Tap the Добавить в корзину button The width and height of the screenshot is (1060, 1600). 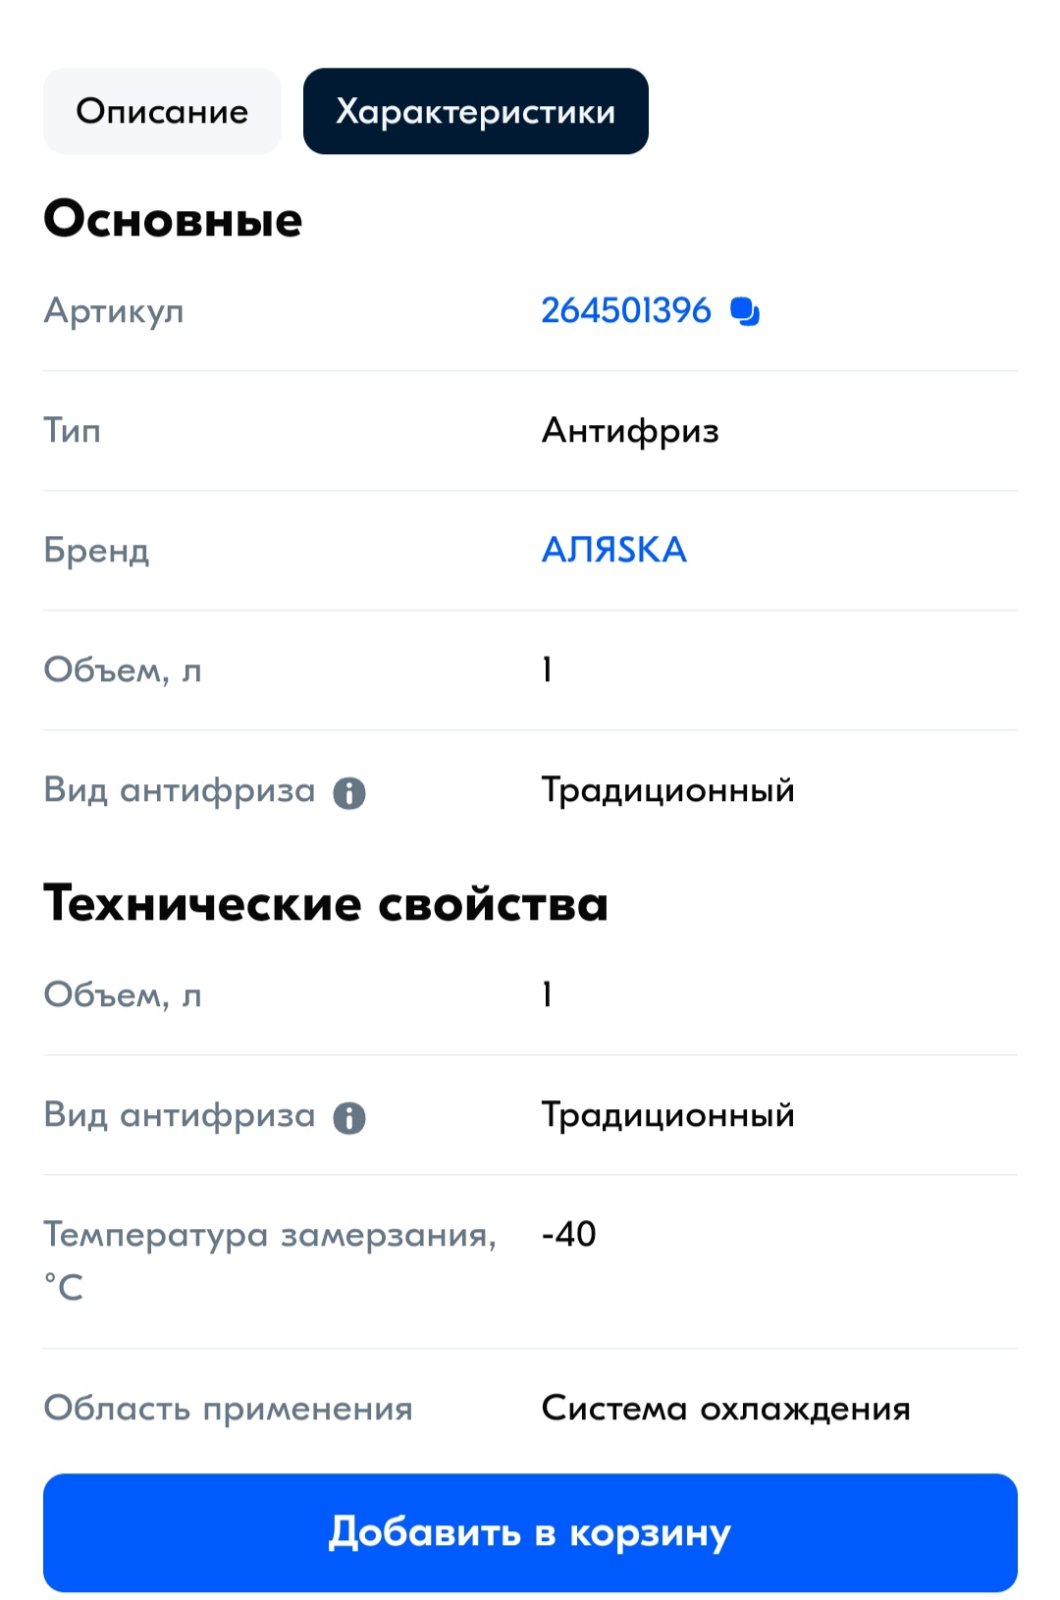point(530,1532)
